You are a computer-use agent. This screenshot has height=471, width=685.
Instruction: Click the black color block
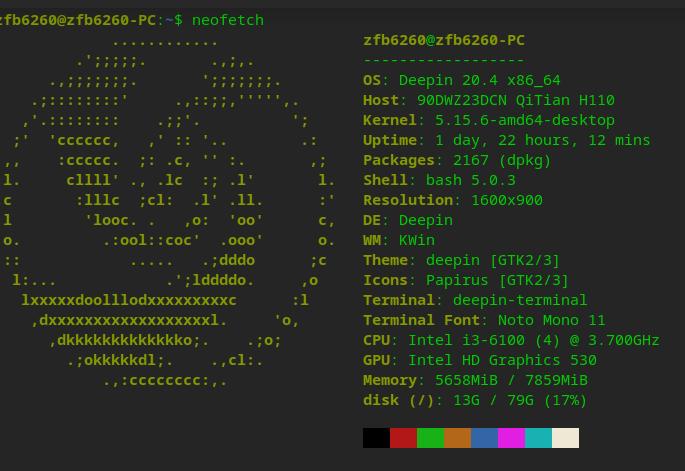pyautogui.click(x=376, y=438)
